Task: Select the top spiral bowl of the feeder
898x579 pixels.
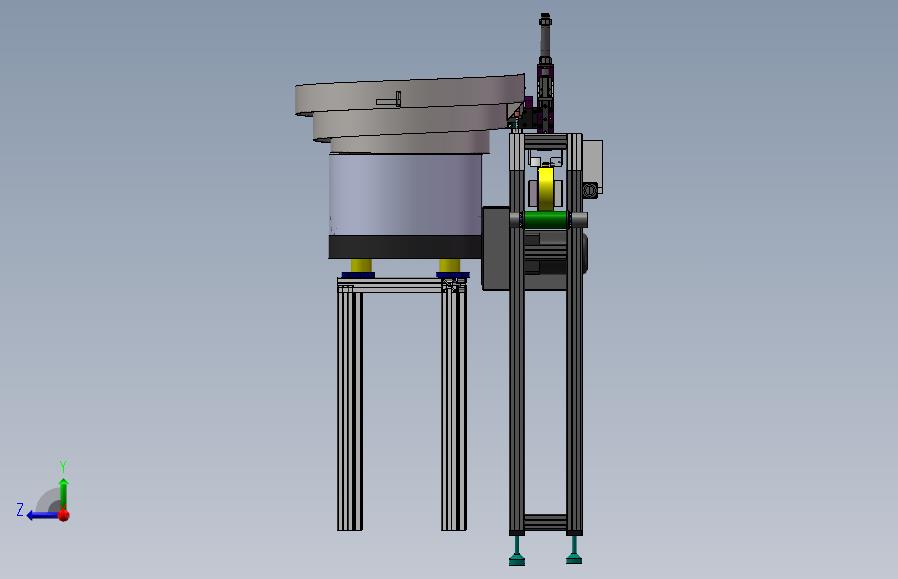Action: pos(409,95)
